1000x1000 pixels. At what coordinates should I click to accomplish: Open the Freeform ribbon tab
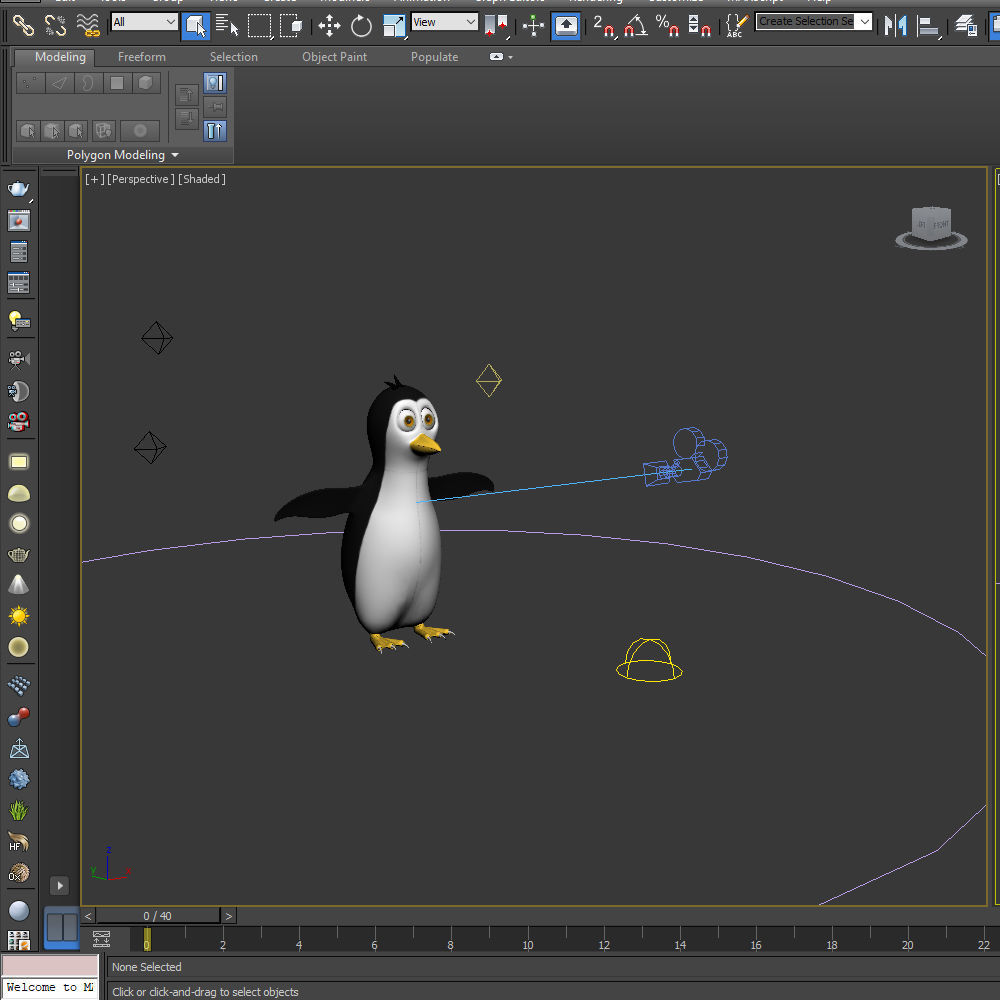click(x=142, y=57)
